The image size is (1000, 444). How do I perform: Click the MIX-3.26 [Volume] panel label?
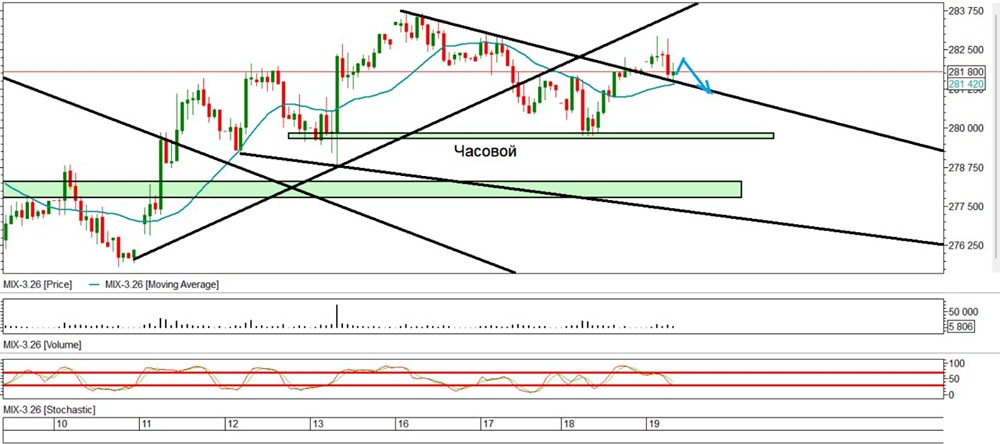pos(41,344)
